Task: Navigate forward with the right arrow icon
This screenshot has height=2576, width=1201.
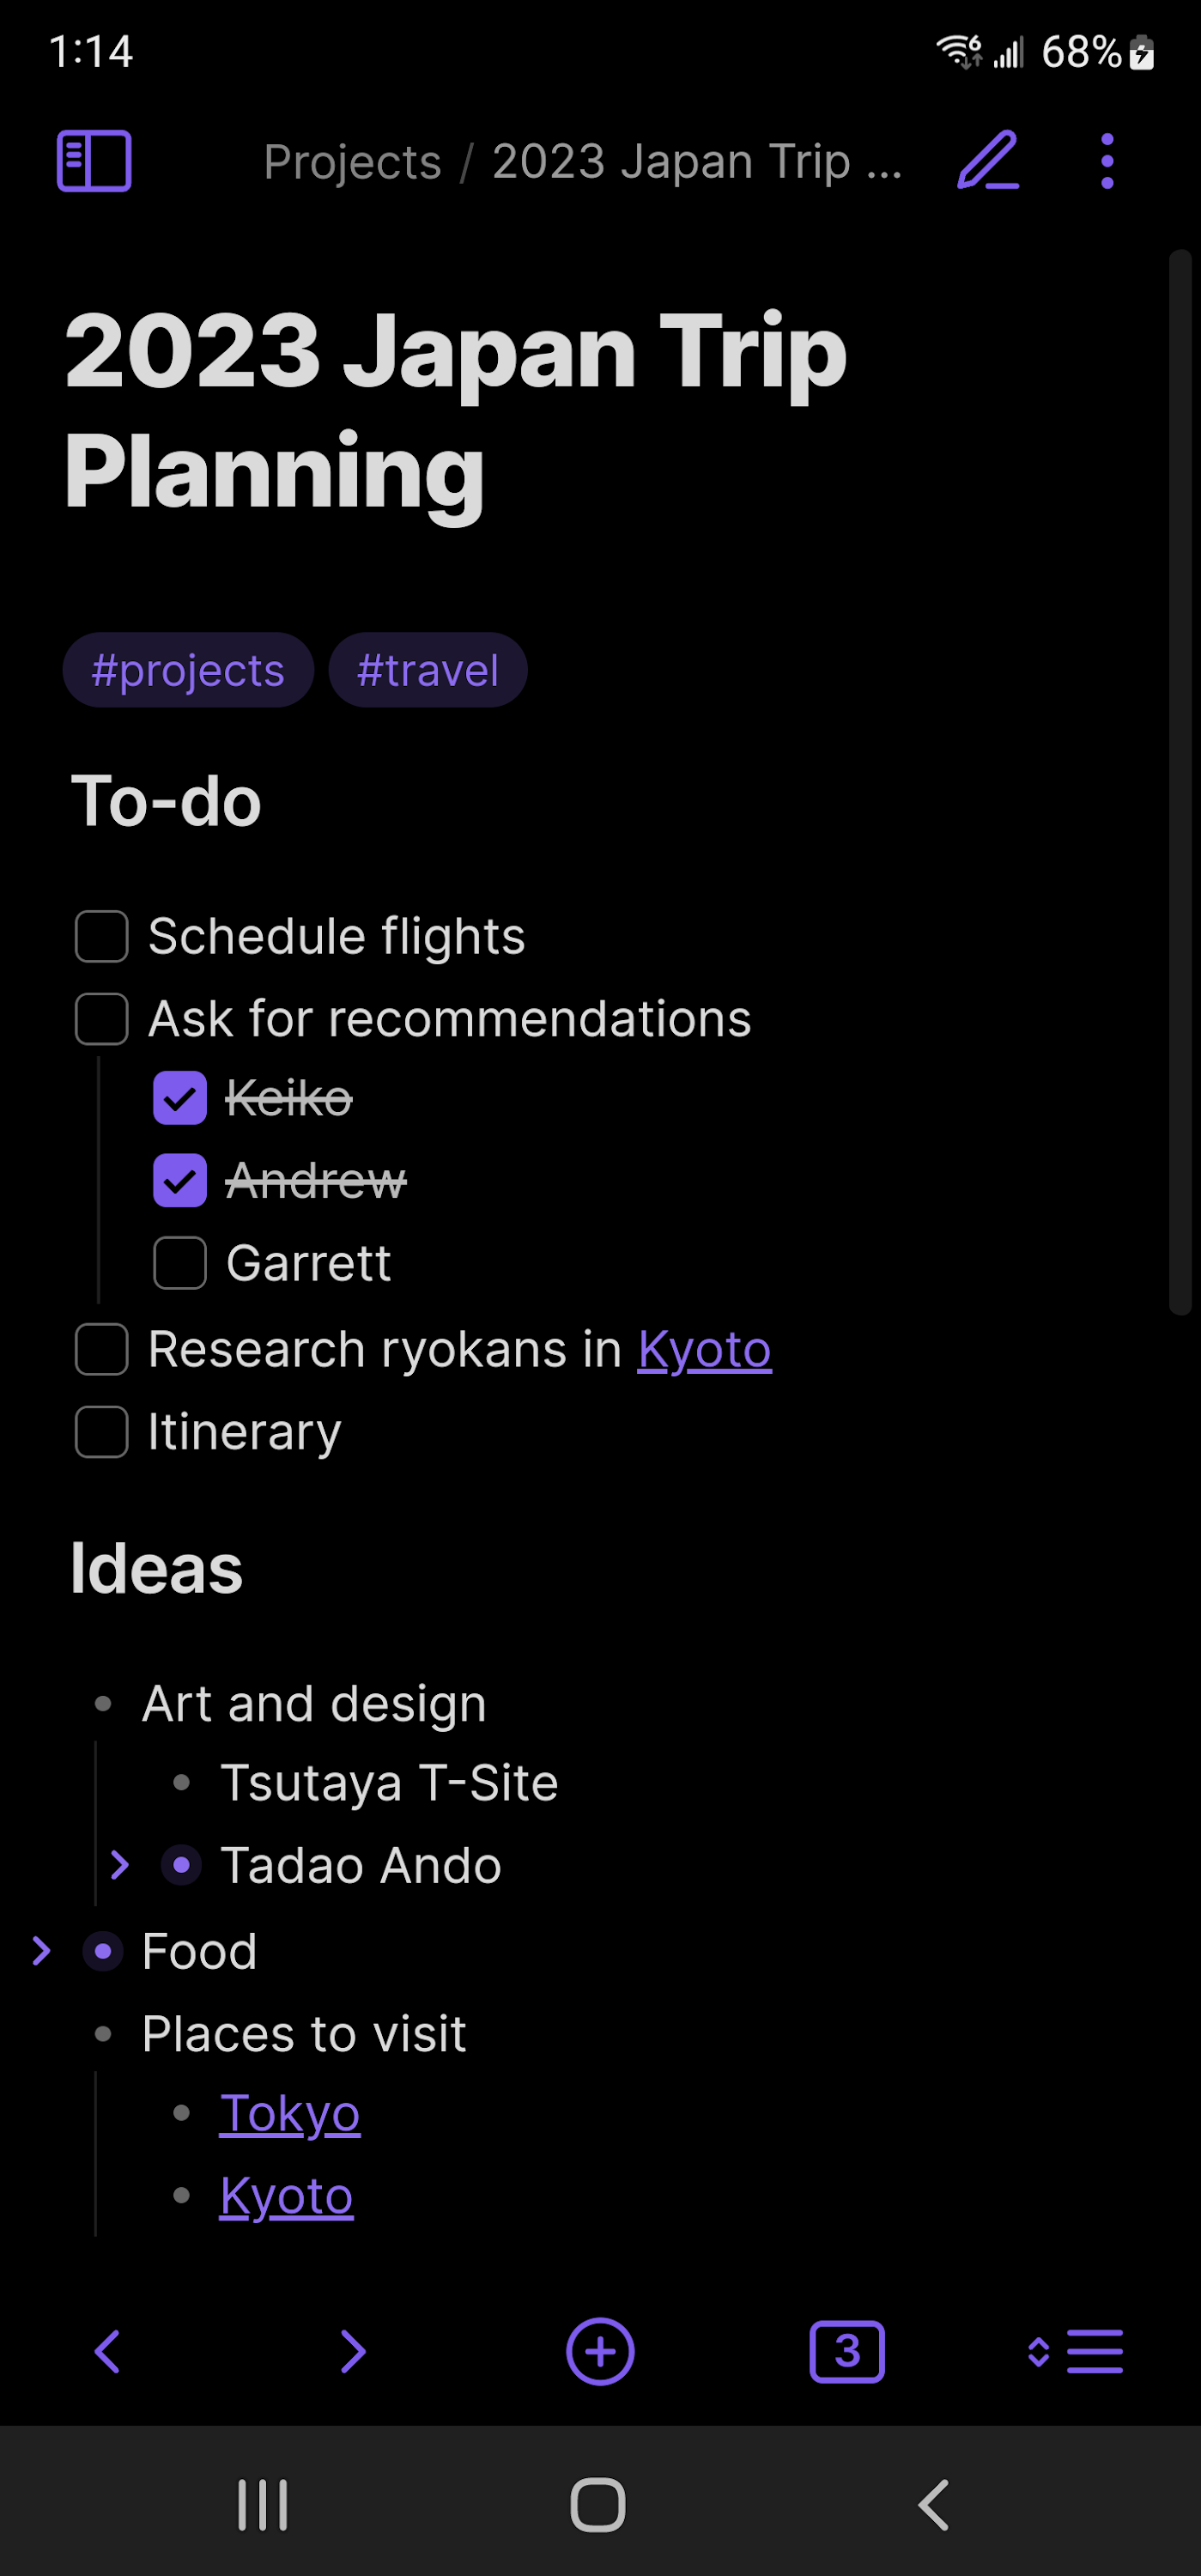Action: tap(352, 2351)
